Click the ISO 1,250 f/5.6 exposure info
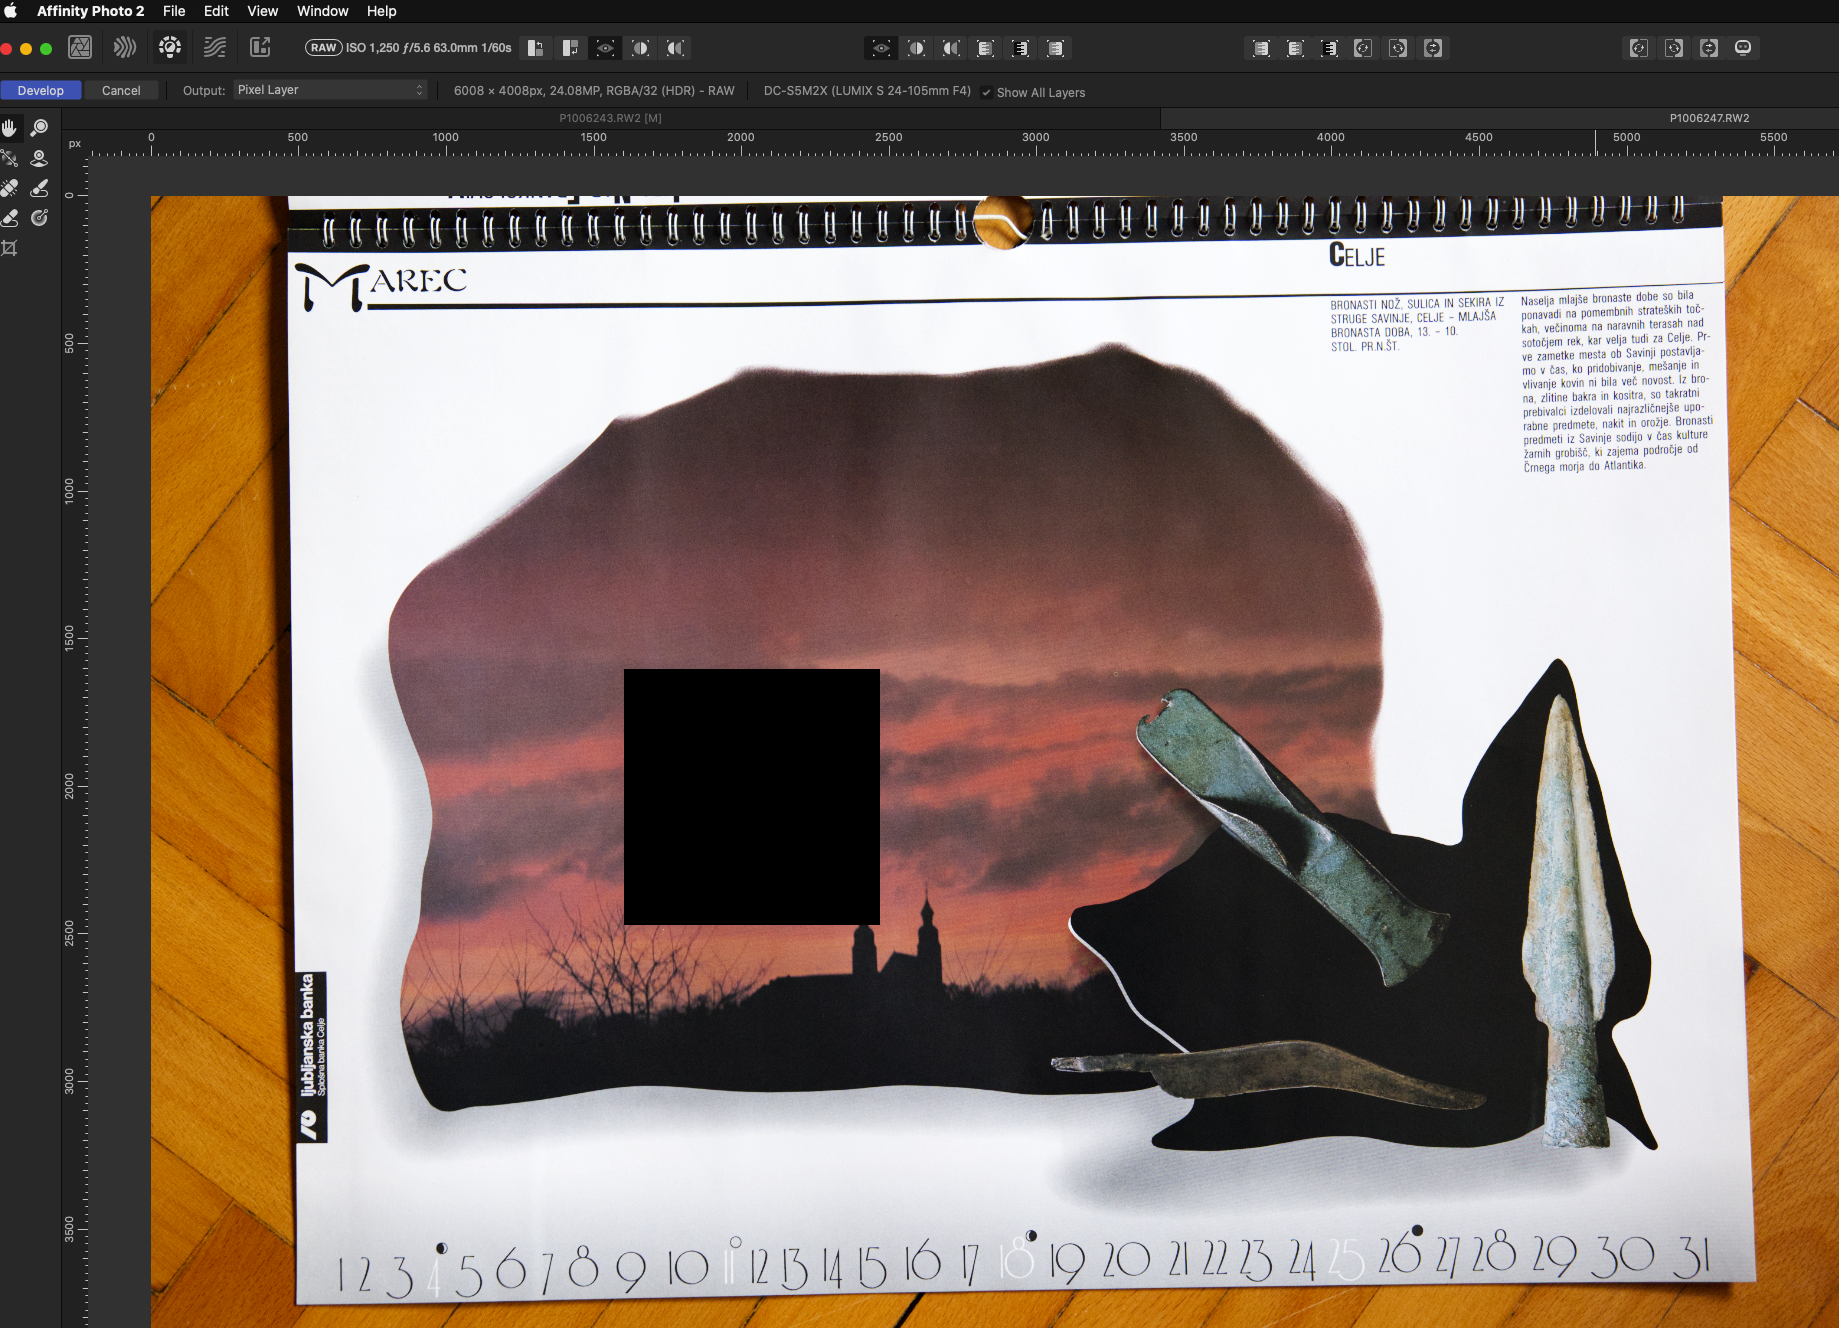This screenshot has height=1328, width=1839. 428,48
